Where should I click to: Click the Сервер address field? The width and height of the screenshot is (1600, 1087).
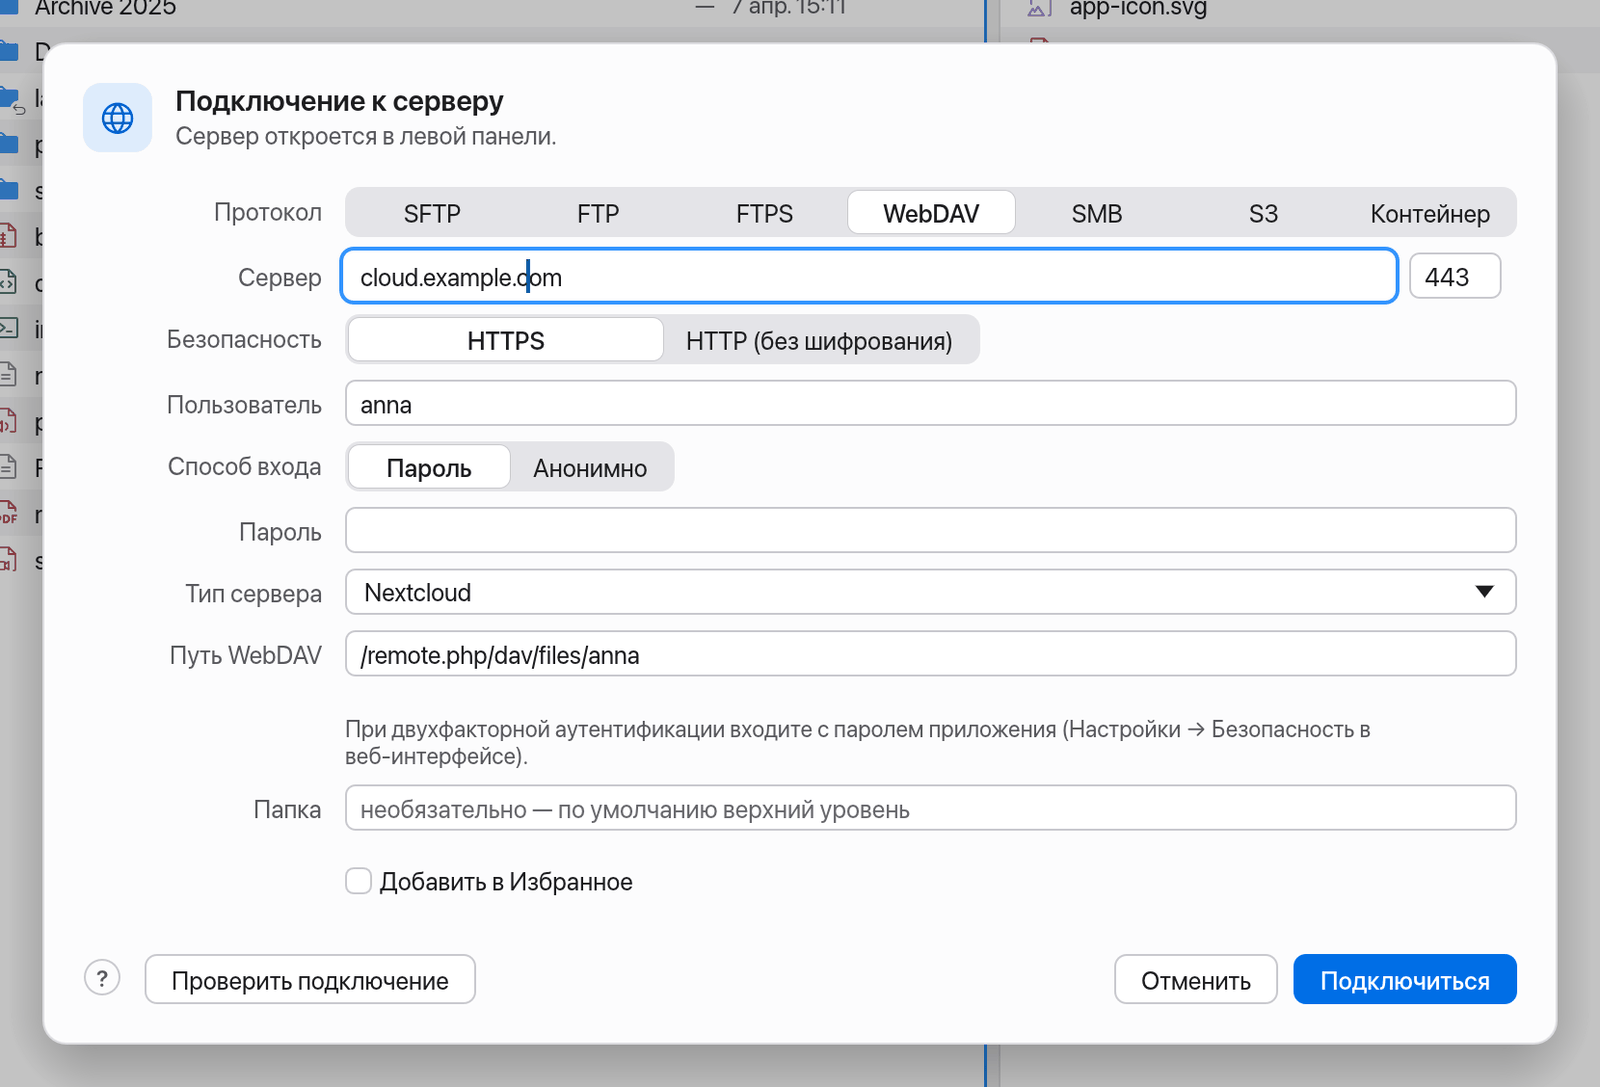869,276
